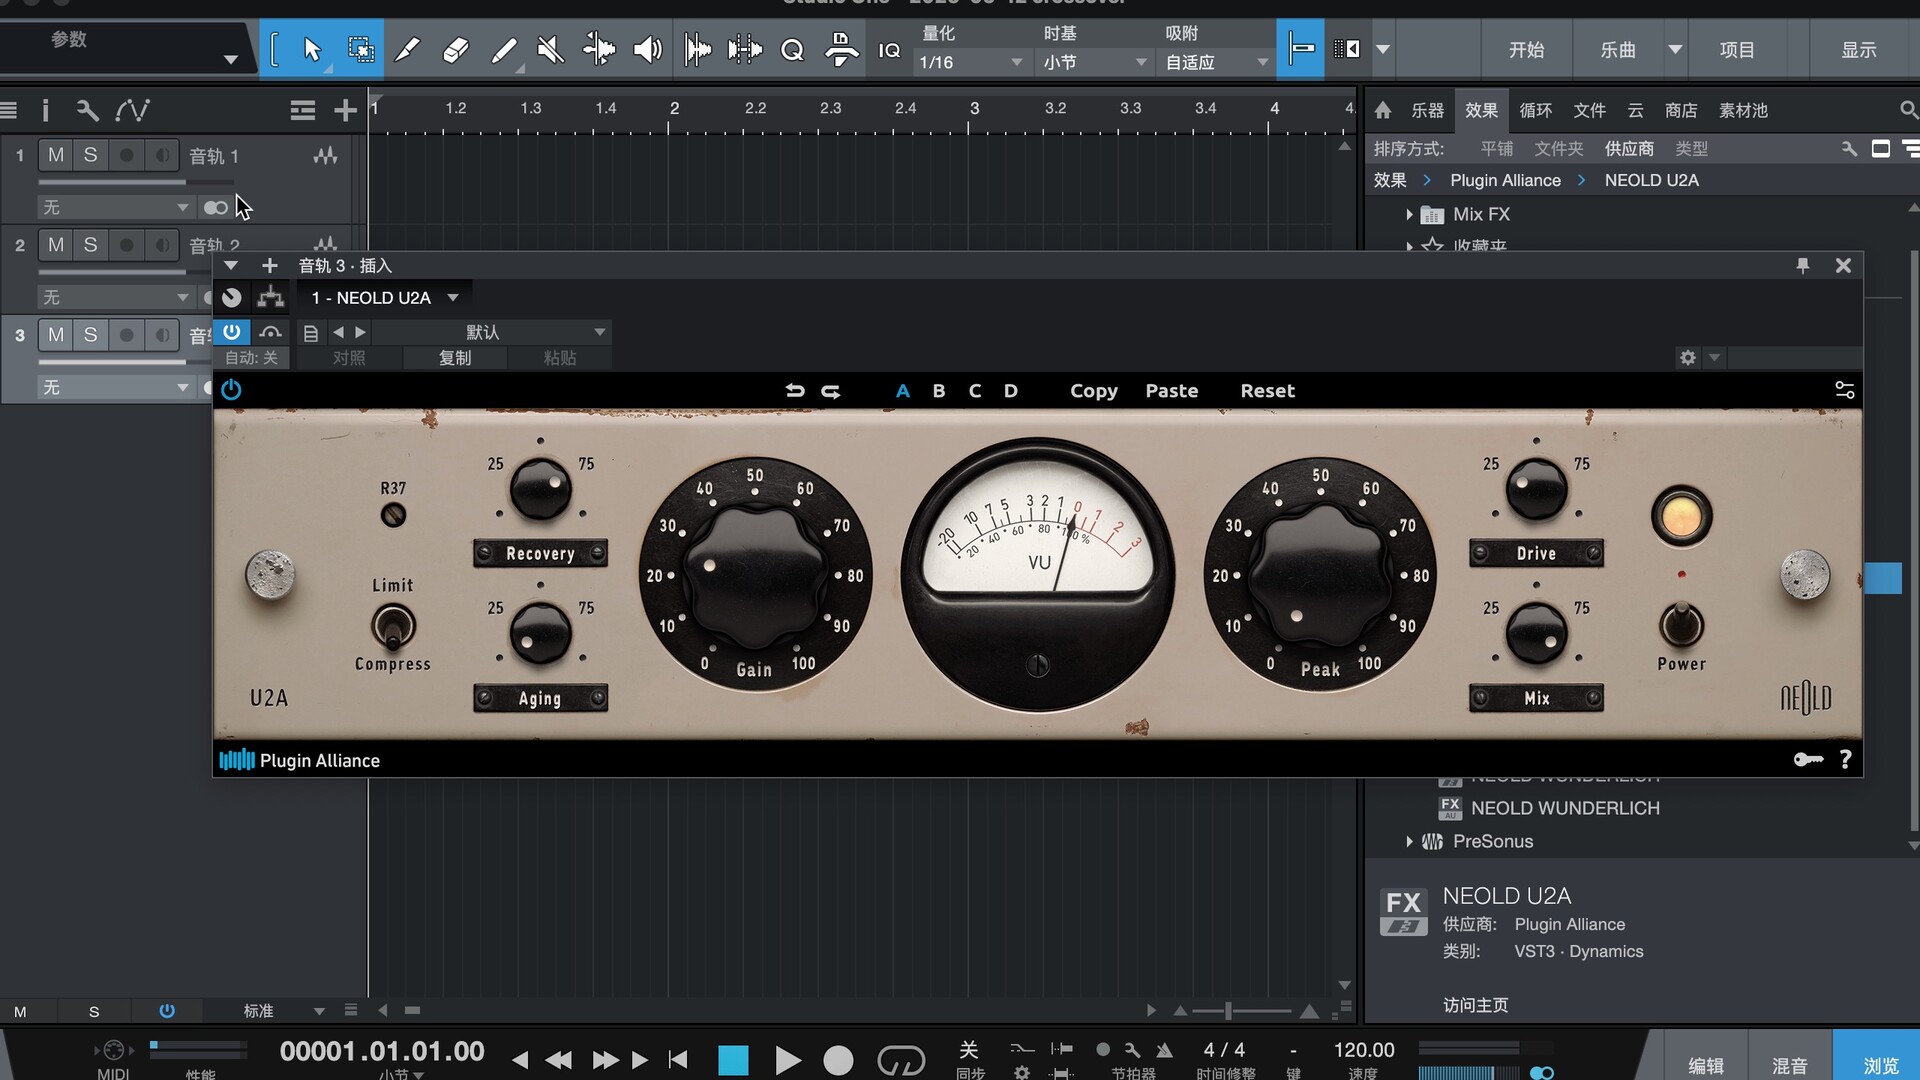Click the Play transport button
This screenshot has height=1080, width=1920.
click(787, 1060)
